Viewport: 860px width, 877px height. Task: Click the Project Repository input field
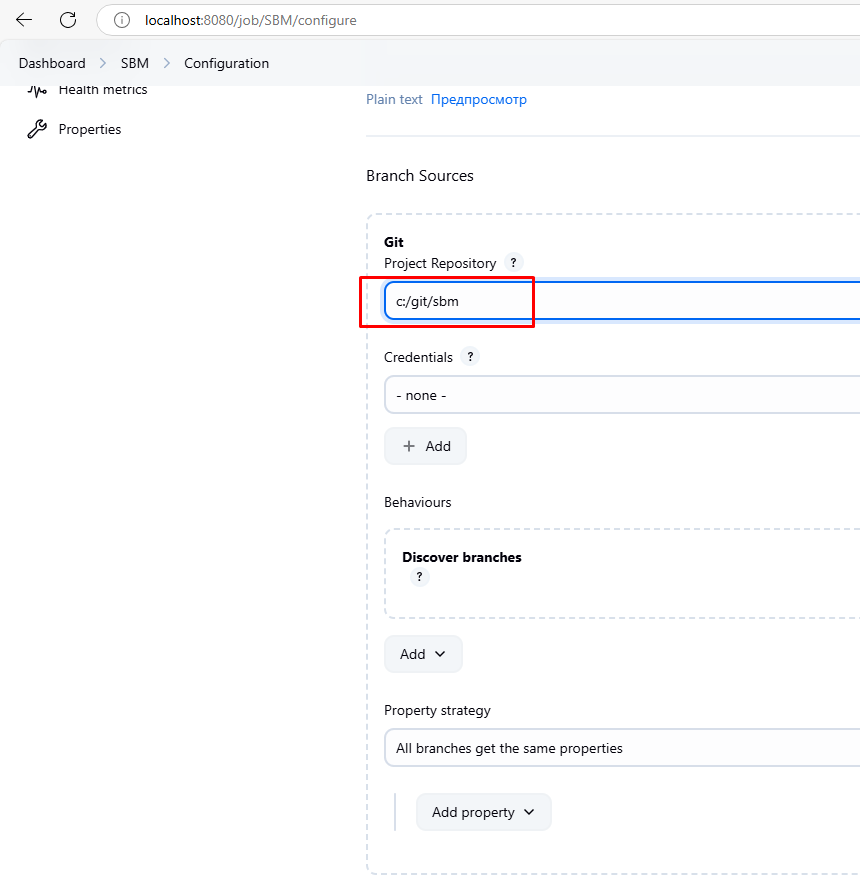620,301
